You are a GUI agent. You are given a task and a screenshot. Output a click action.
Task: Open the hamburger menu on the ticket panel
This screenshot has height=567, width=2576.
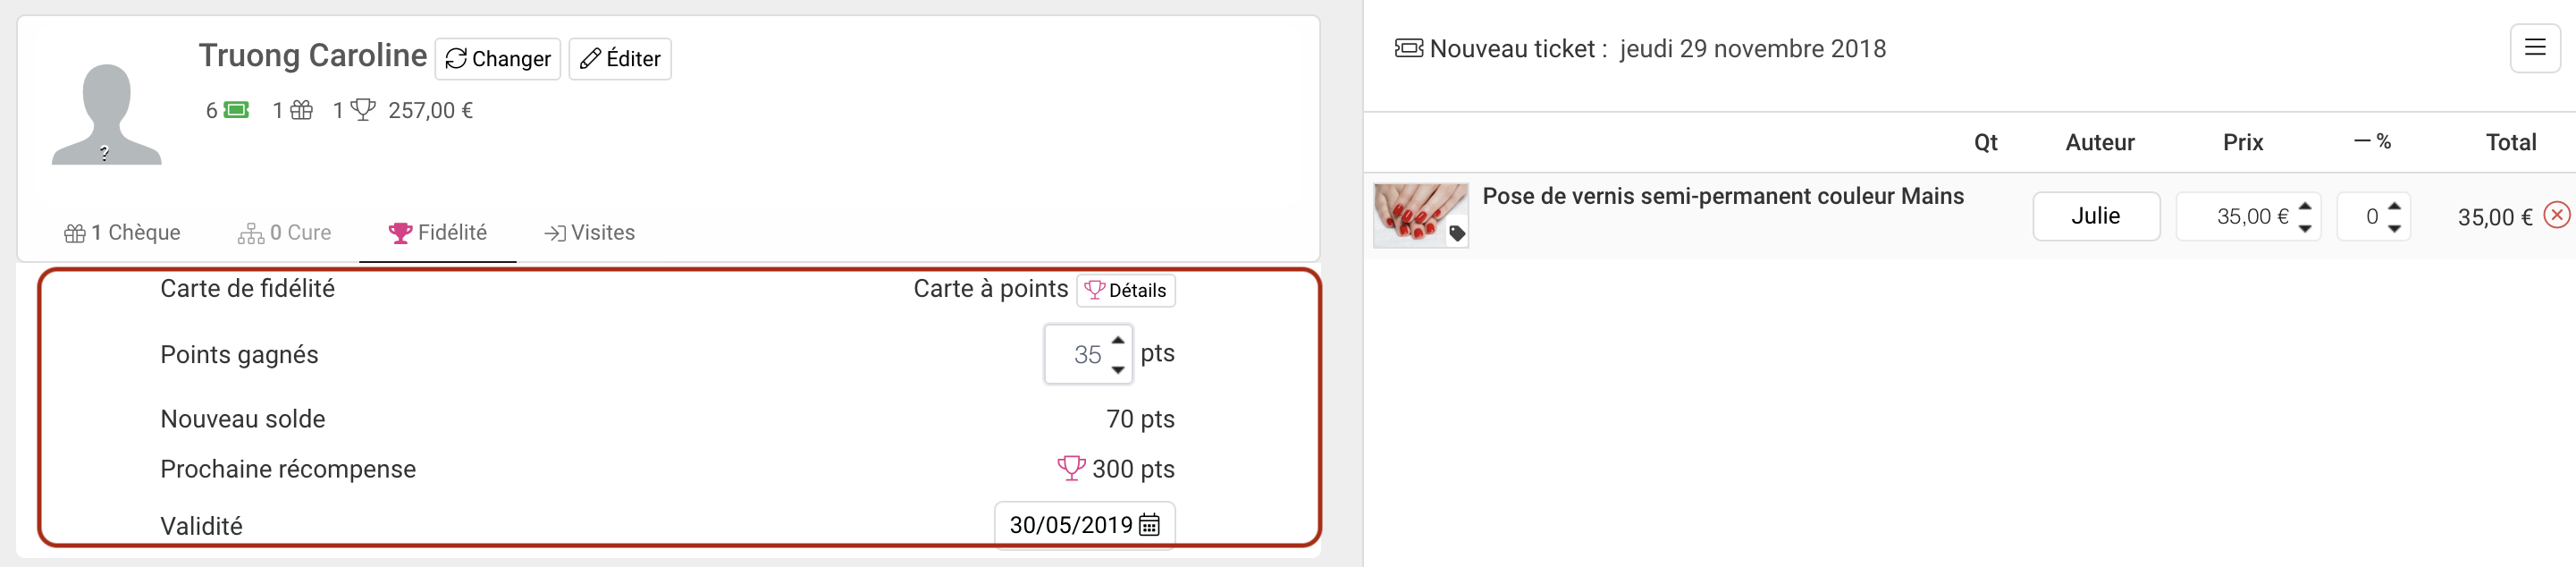pos(2534,48)
